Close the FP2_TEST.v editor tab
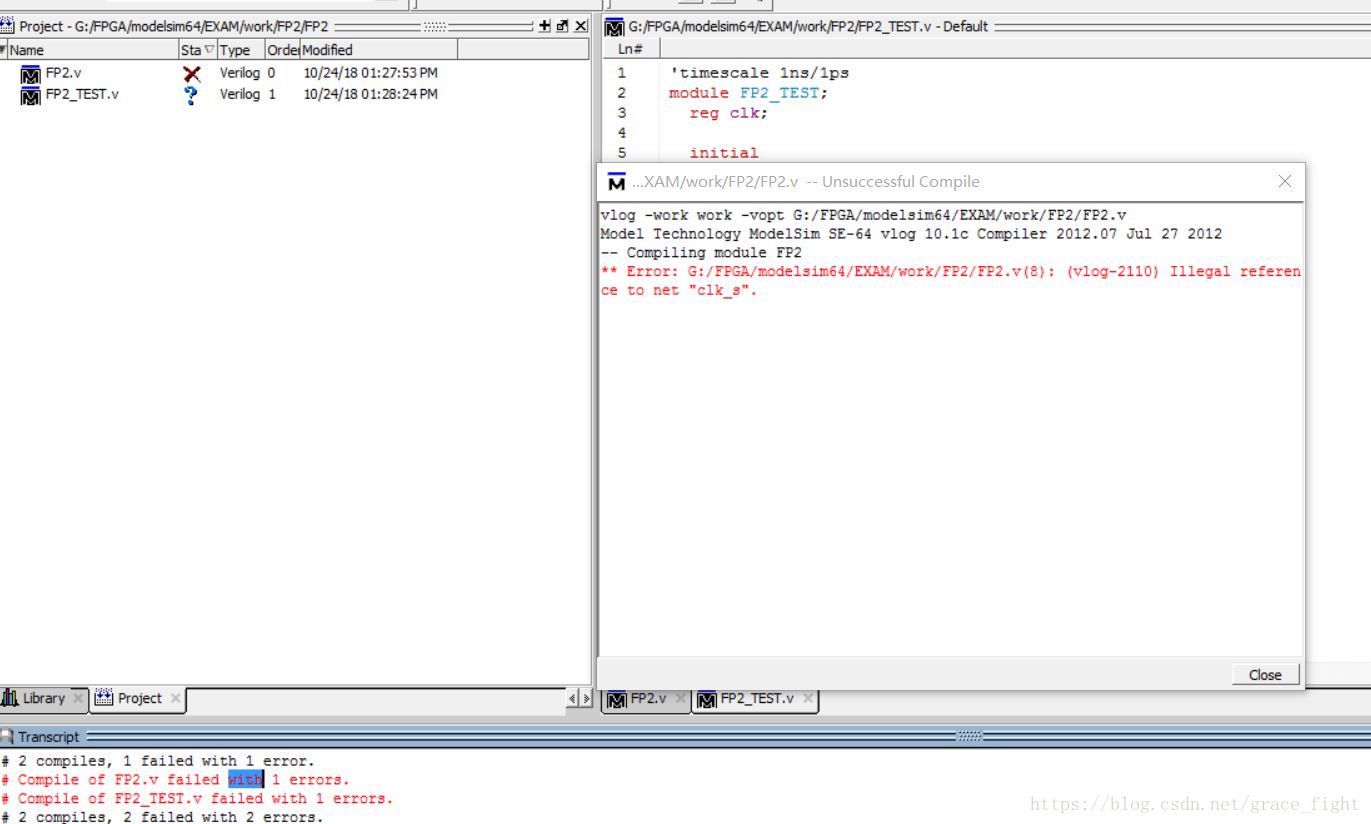The image size is (1371, 824). pyautogui.click(x=808, y=698)
